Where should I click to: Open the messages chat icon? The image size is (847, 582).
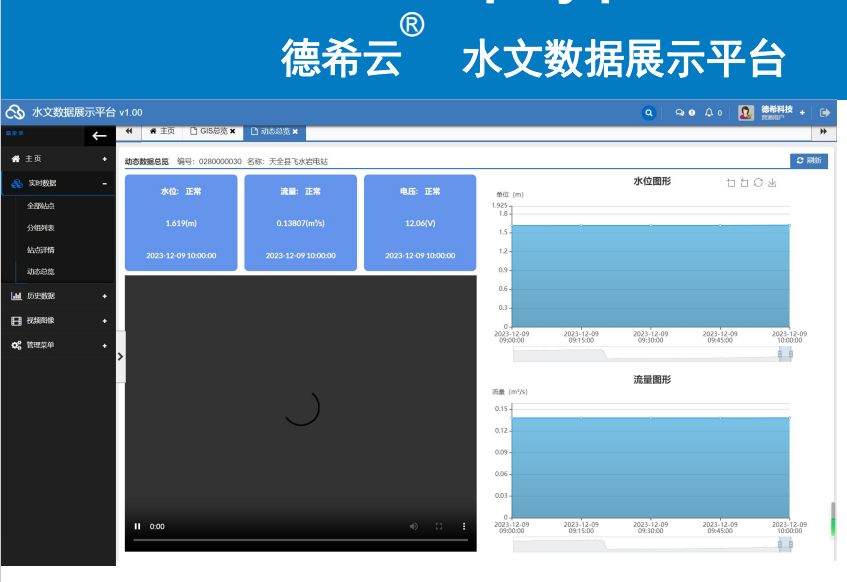pyautogui.click(x=680, y=112)
